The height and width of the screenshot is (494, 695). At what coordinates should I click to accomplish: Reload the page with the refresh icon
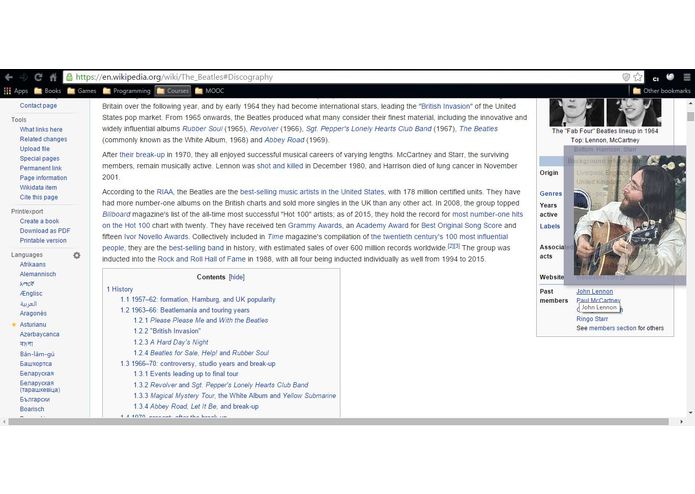pos(38,77)
